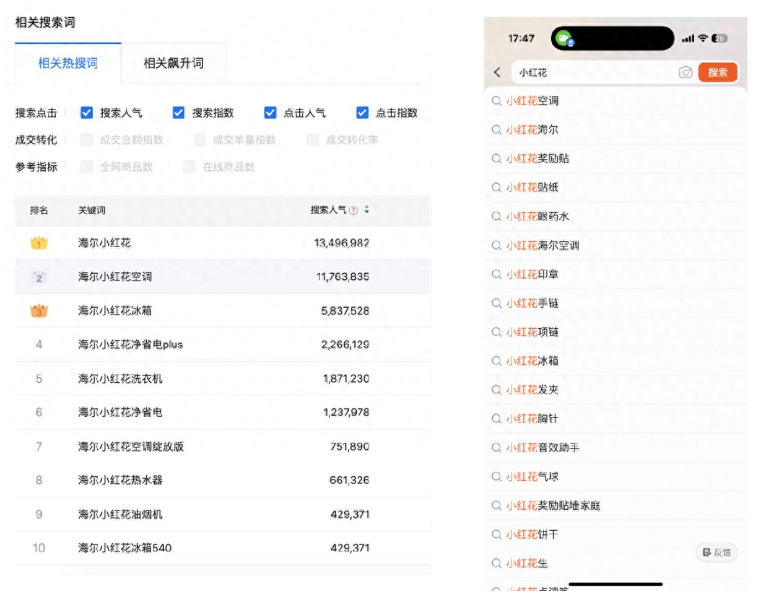Image resolution: width=761 pixels, height=597 pixels.
Task: Click the 搜索人气 help question-mark icon
Action: coord(353,210)
